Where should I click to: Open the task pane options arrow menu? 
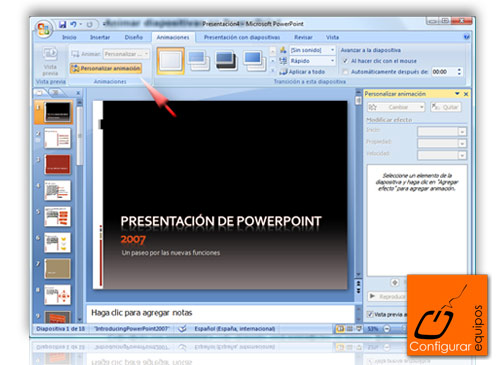click(x=457, y=94)
